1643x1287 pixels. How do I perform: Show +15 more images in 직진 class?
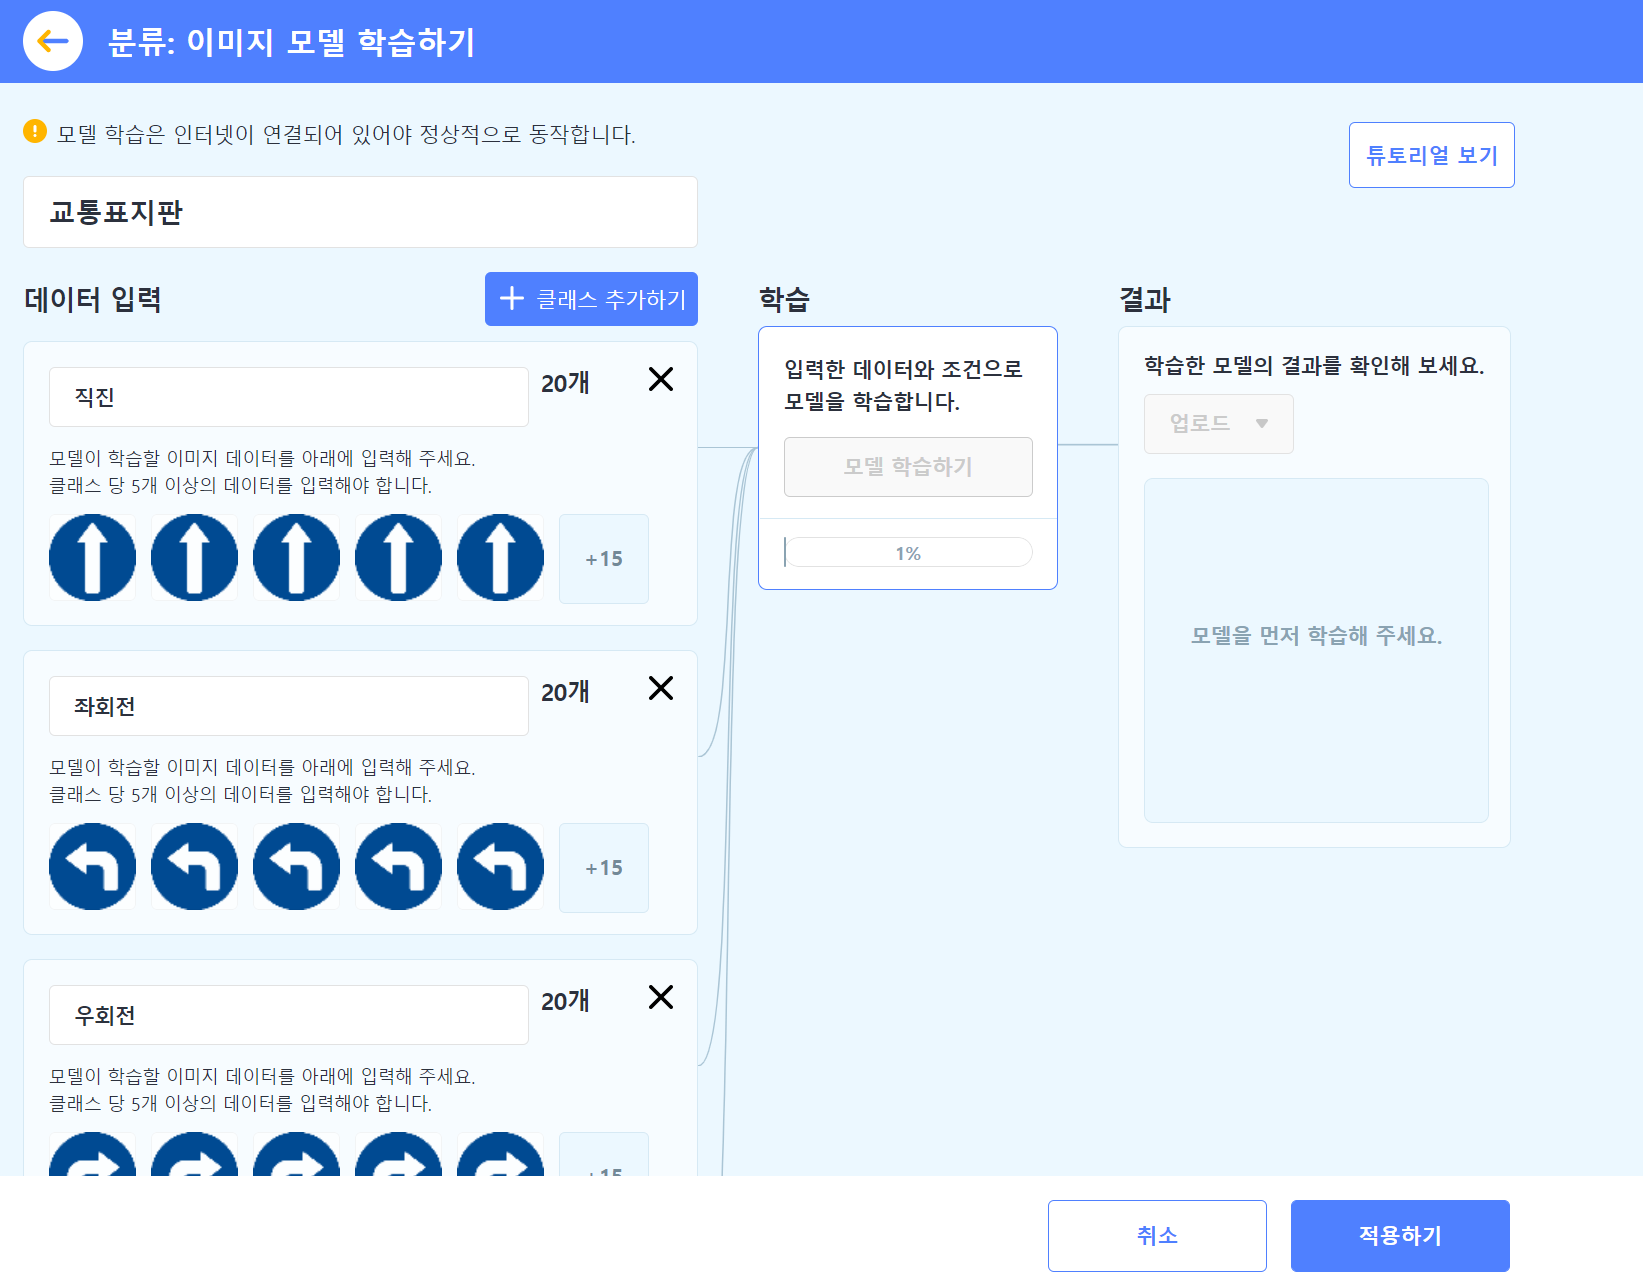pyautogui.click(x=604, y=559)
